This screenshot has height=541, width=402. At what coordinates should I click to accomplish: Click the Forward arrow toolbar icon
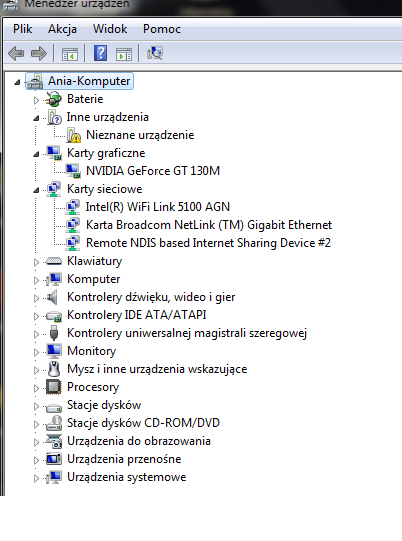[x=39, y=53]
